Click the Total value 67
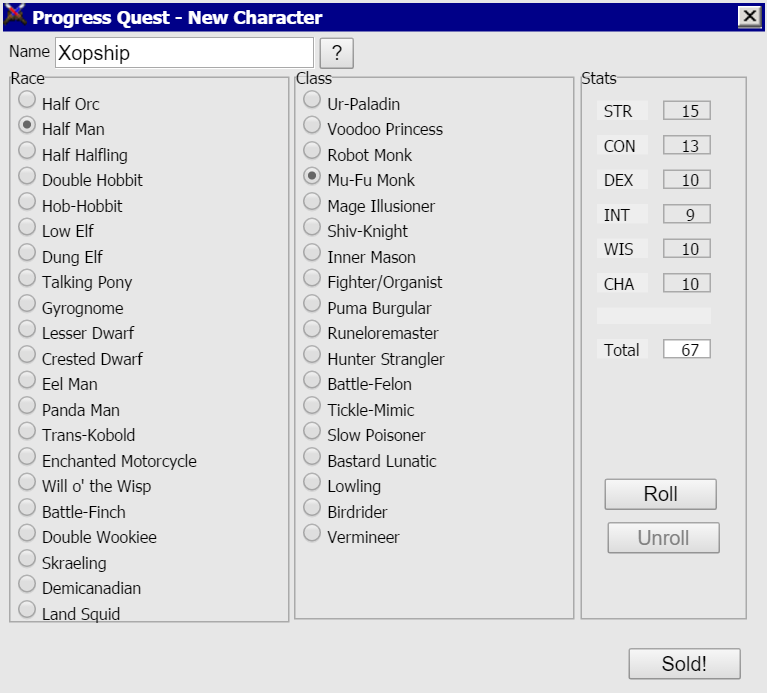Screen dimensions: 767x693 pos(687,349)
